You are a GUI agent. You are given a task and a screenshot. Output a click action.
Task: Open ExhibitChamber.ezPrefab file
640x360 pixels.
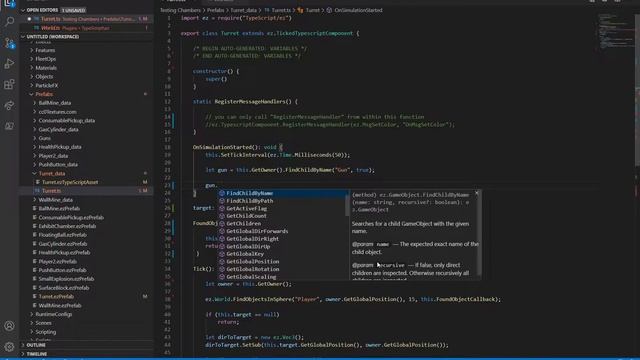pos(67,226)
